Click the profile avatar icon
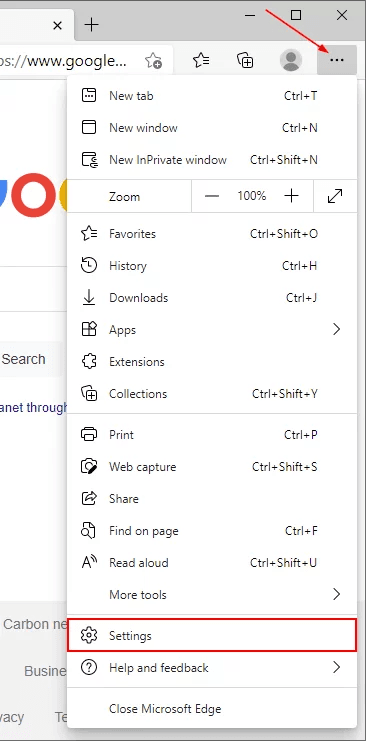This screenshot has height=741, width=366. tap(291, 60)
